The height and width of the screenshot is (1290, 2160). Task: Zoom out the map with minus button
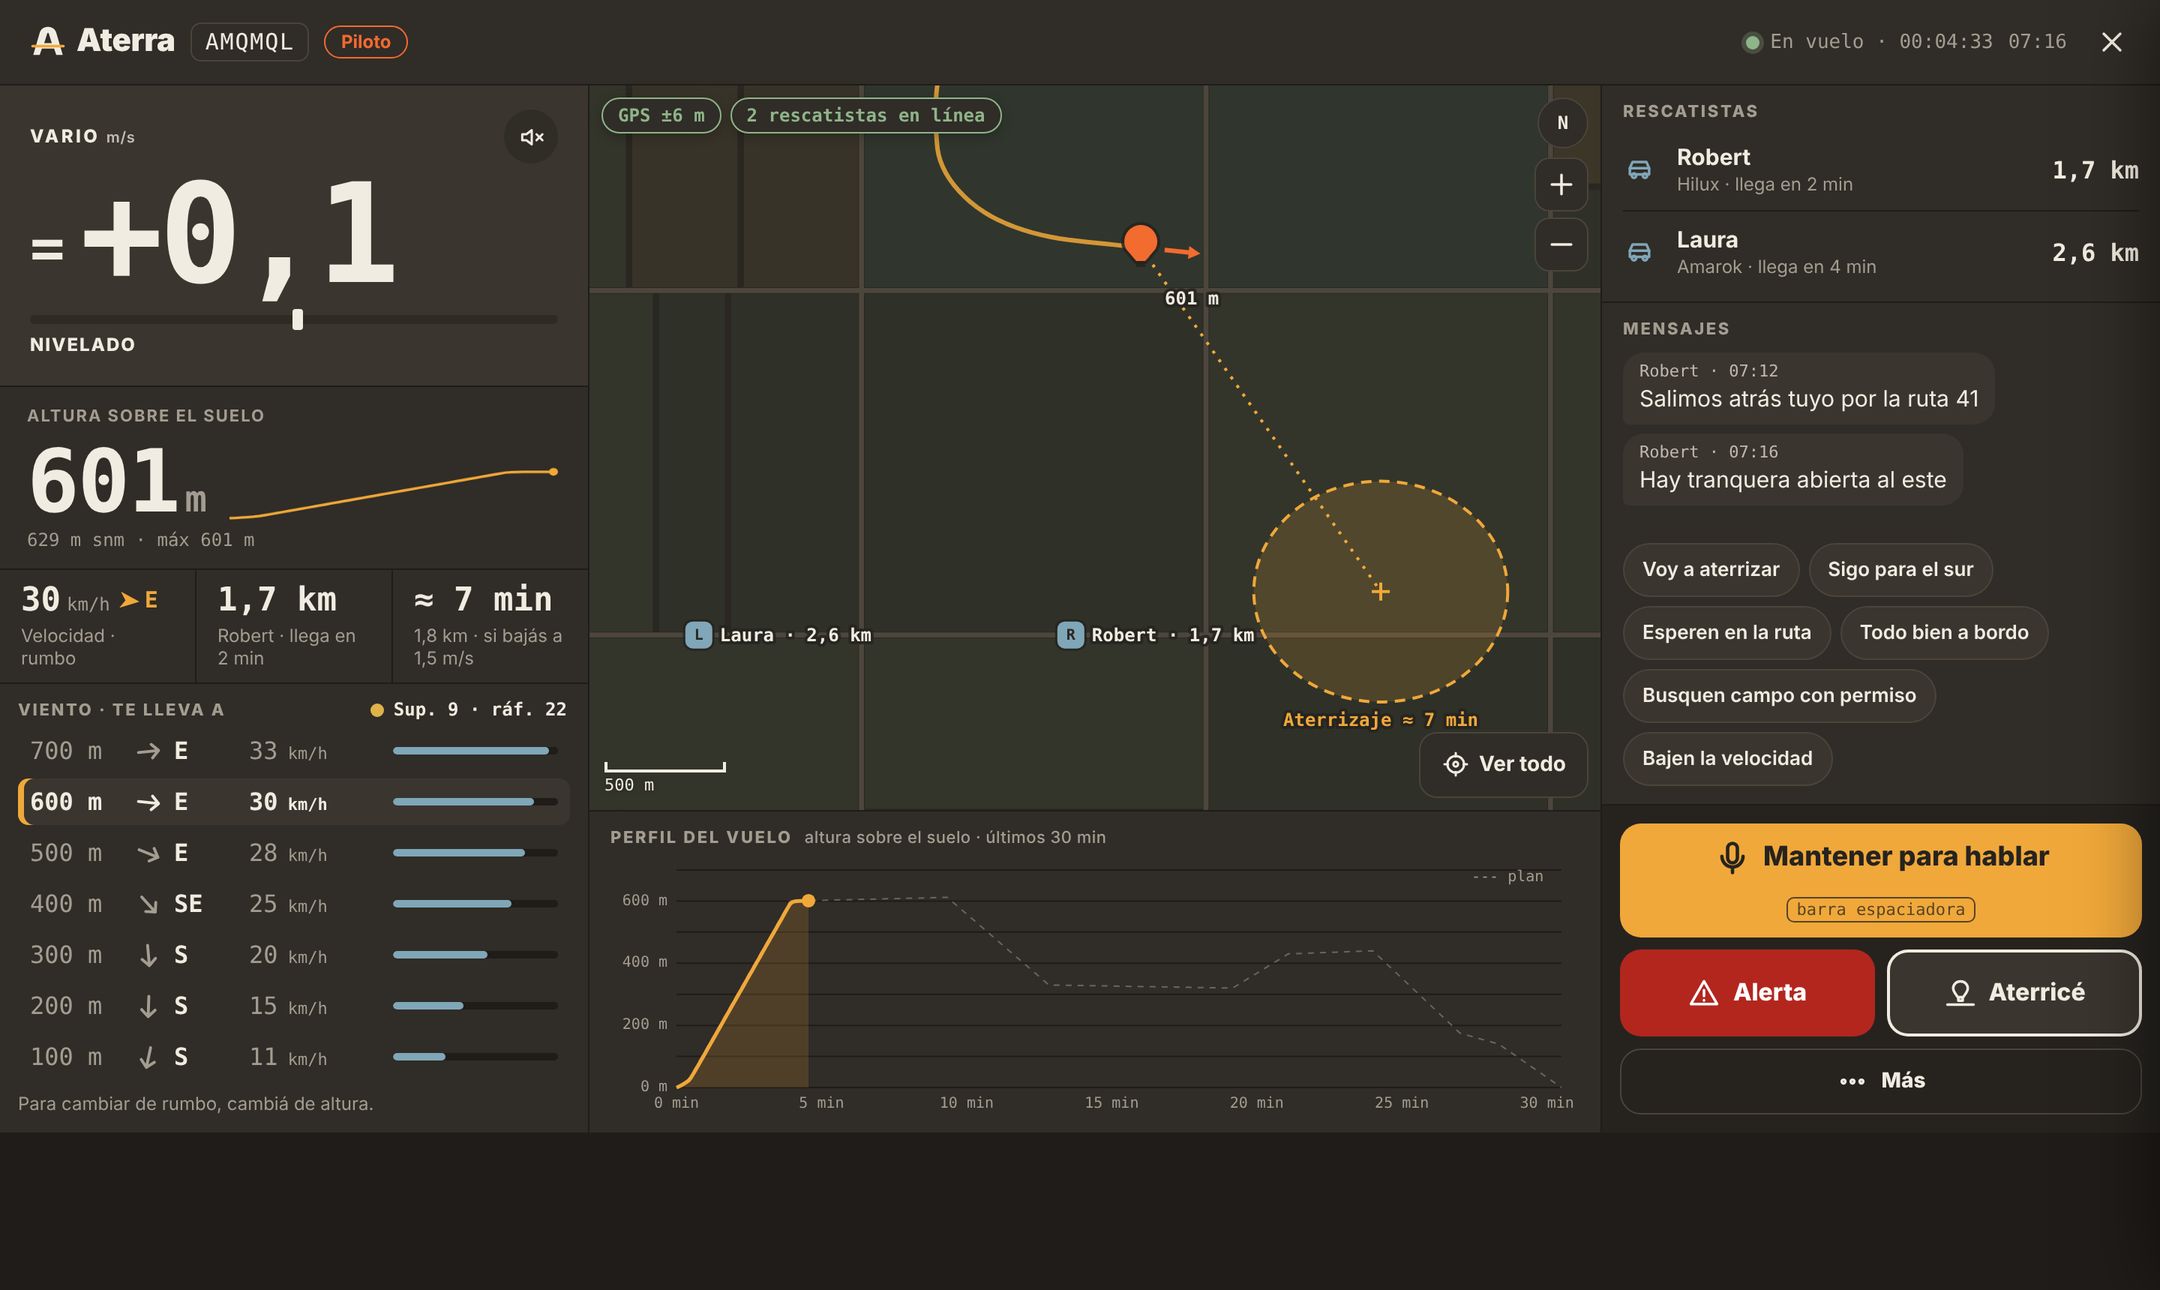point(1561,245)
